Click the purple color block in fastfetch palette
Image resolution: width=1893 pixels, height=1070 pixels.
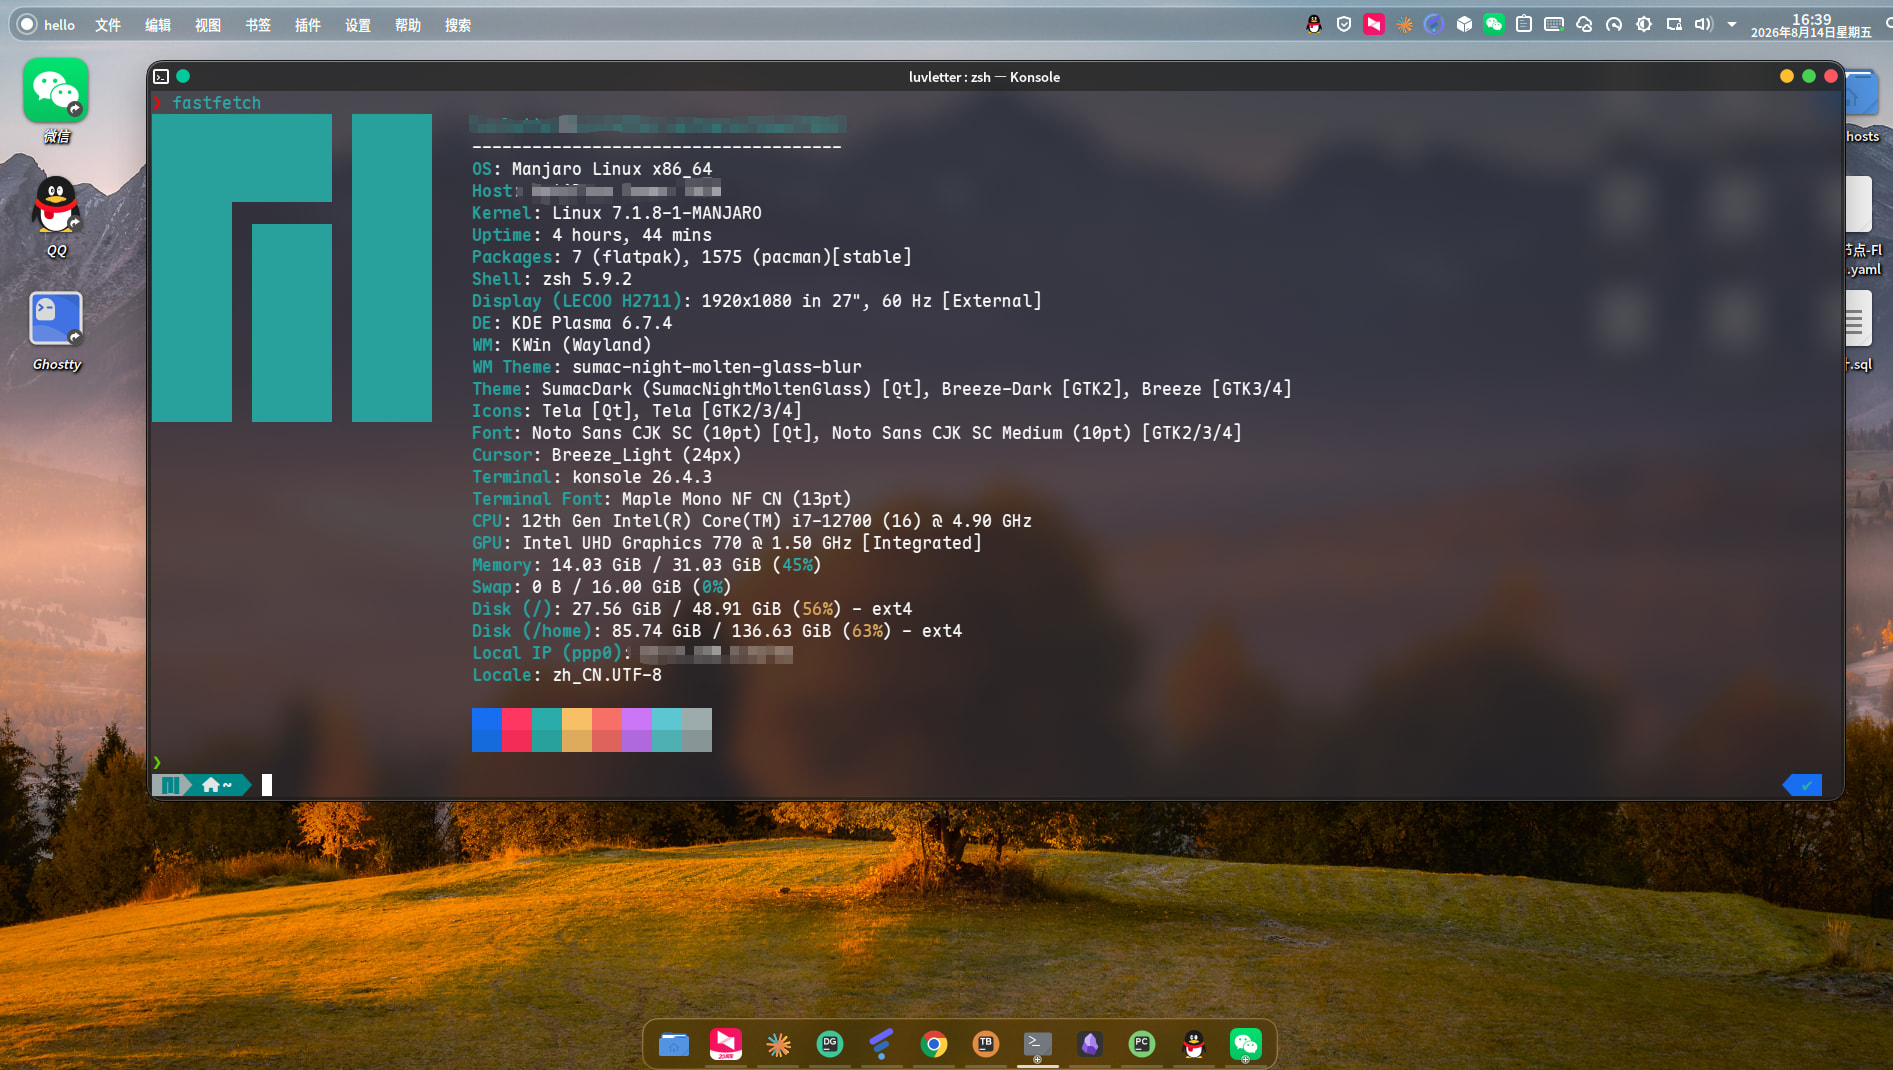[637, 730]
